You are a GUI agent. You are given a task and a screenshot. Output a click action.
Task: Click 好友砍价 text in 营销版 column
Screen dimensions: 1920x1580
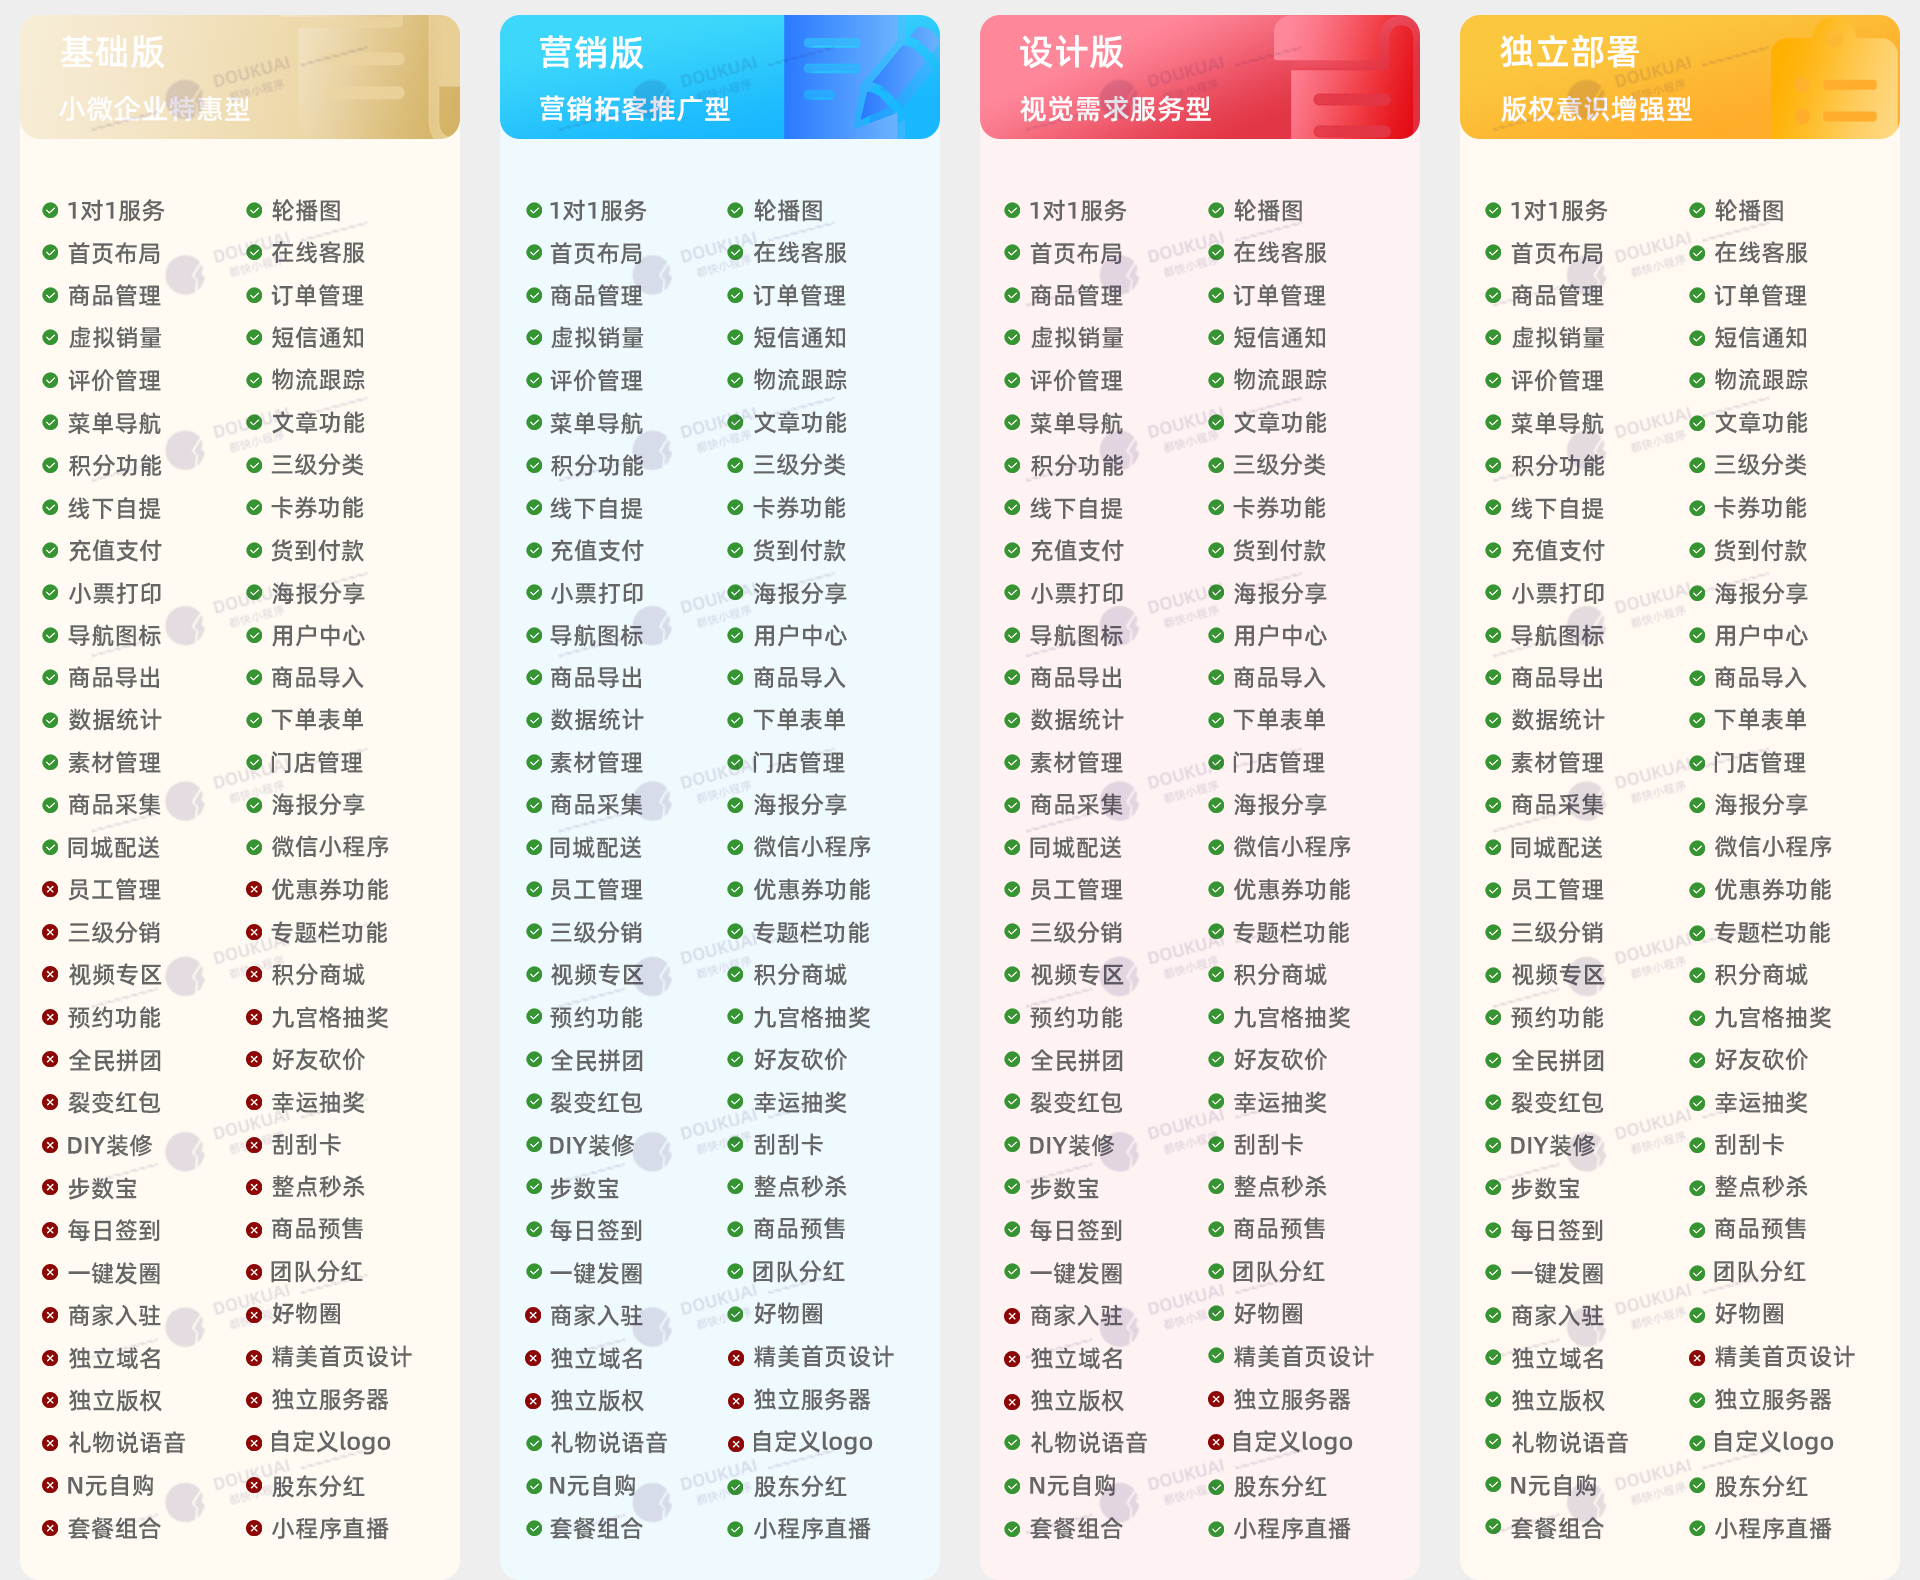click(x=800, y=1060)
